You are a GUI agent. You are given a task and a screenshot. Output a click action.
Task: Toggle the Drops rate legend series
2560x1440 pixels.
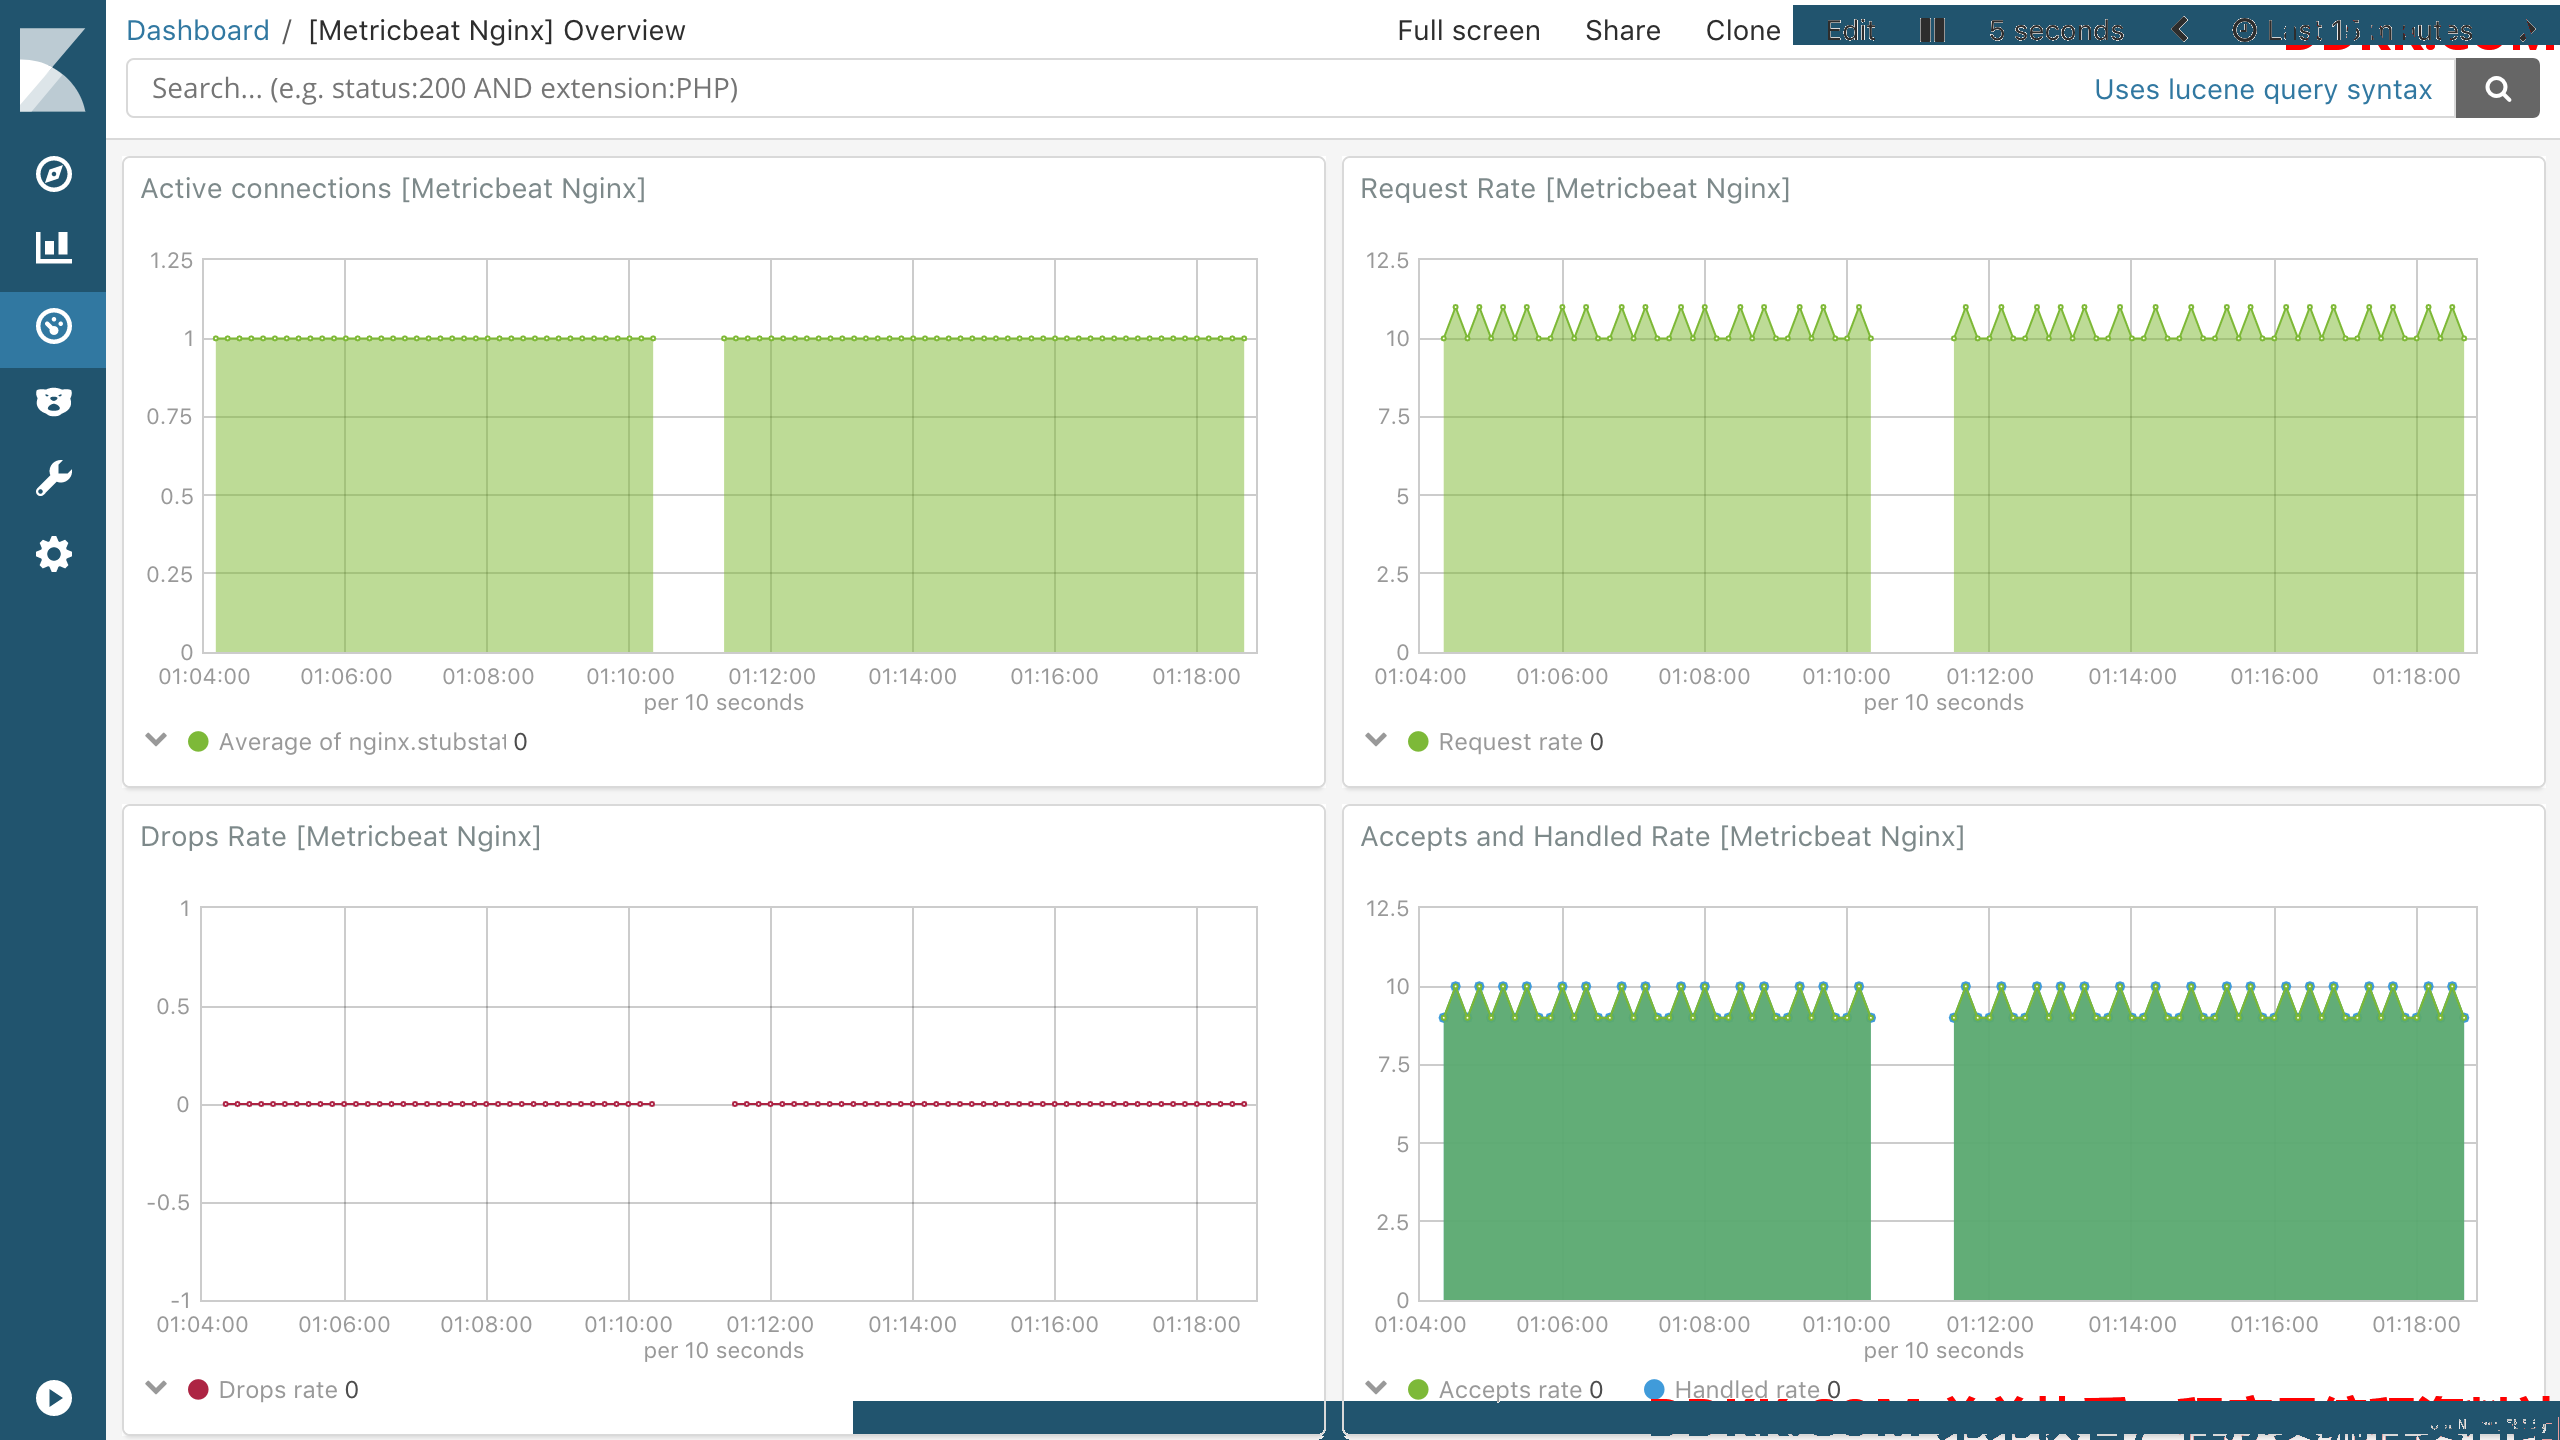(273, 1390)
